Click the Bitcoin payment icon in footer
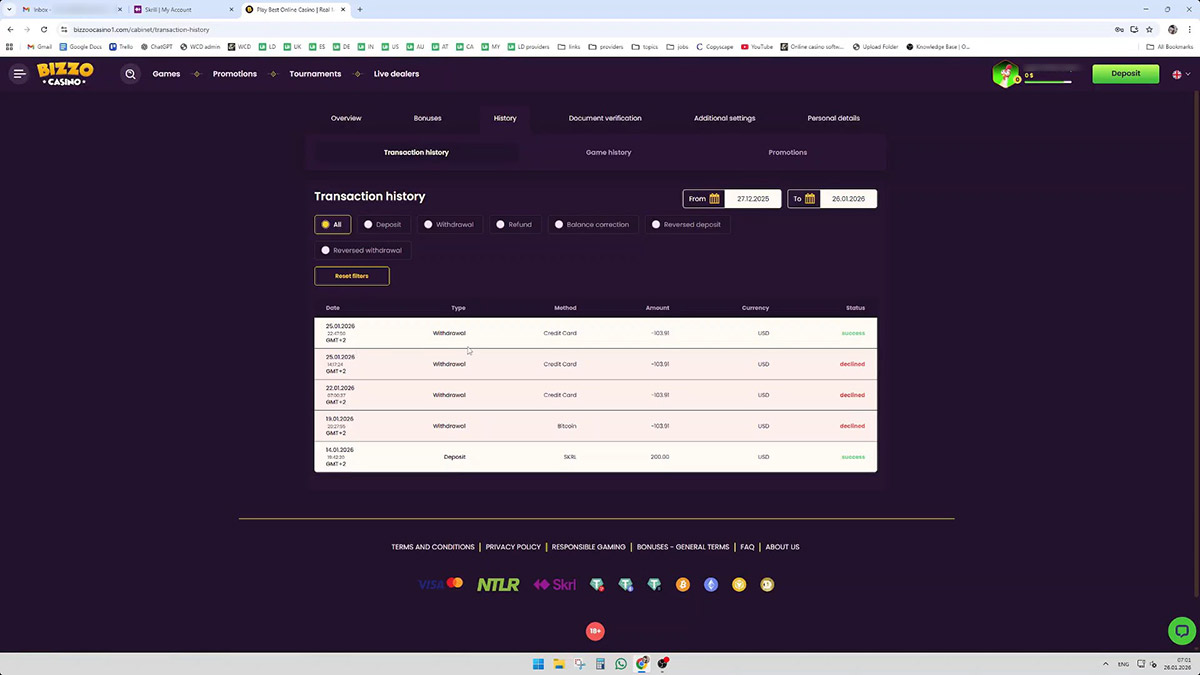The width and height of the screenshot is (1200, 675). 683,585
